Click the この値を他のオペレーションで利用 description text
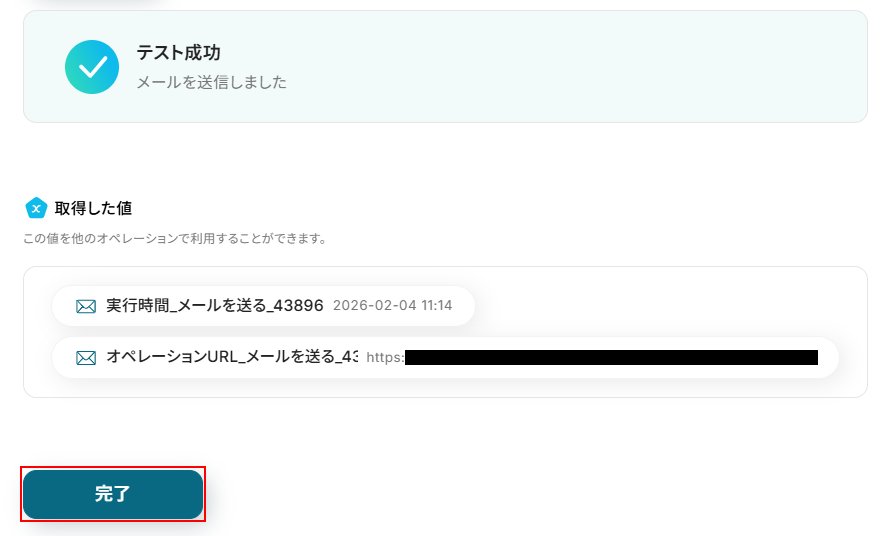This screenshot has height=536, width=896. pyautogui.click(x=175, y=238)
